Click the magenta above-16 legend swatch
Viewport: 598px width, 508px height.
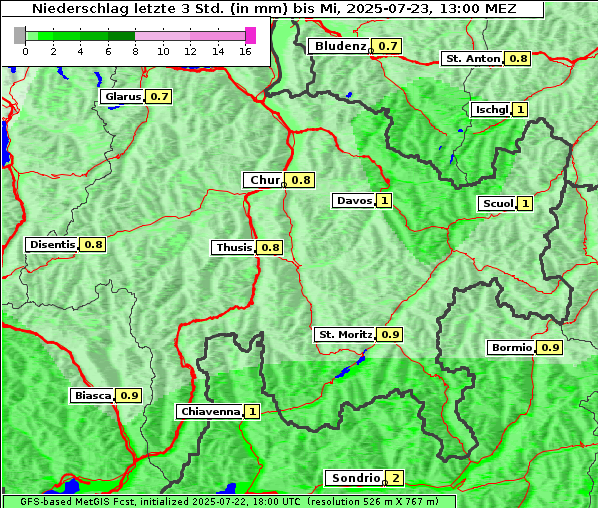coord(251,35)
